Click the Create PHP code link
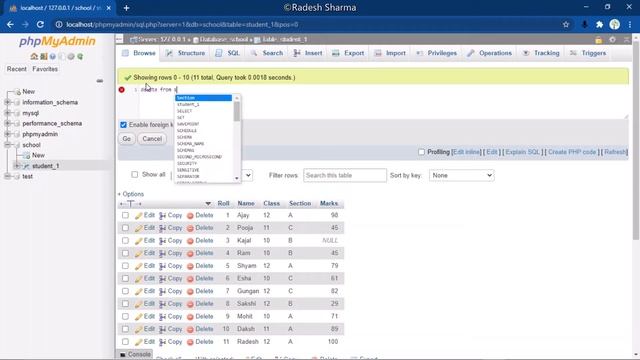Screen dimensions: 640x360 (x=572, y=152)
